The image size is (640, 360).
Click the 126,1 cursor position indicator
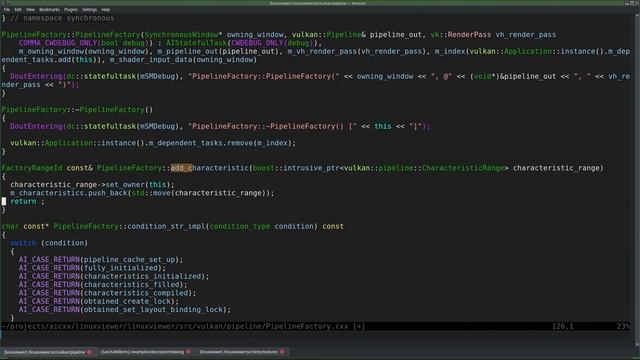point(562,326)
